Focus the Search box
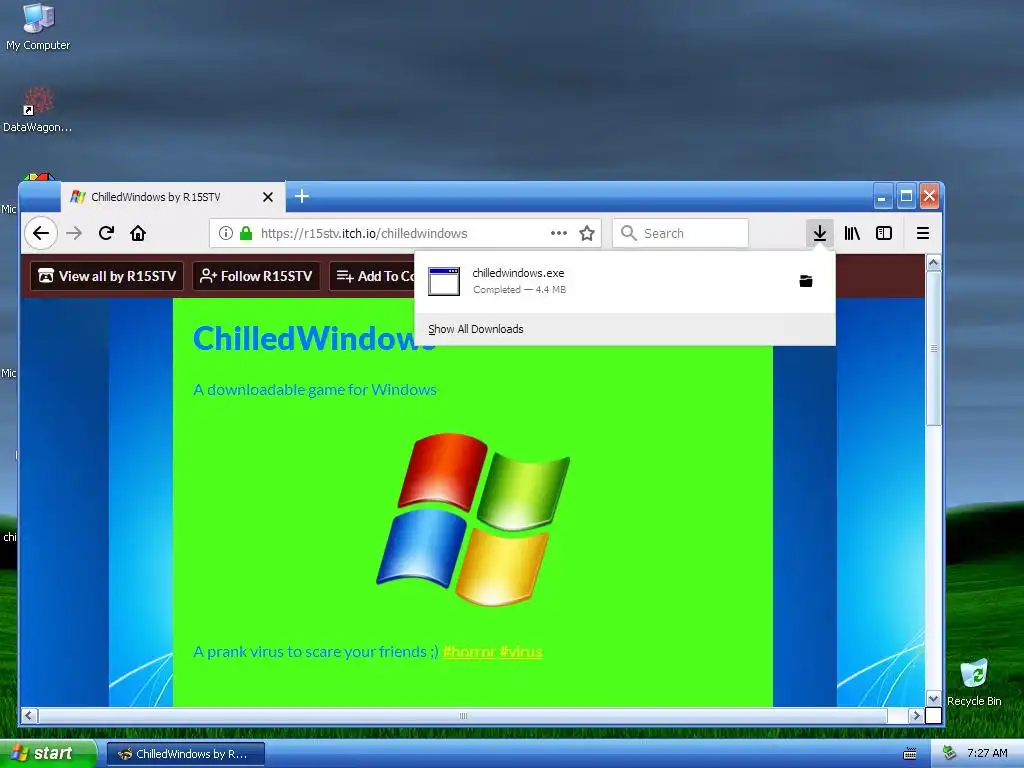Screen dimensions: 1024x768 pos(680,233)
